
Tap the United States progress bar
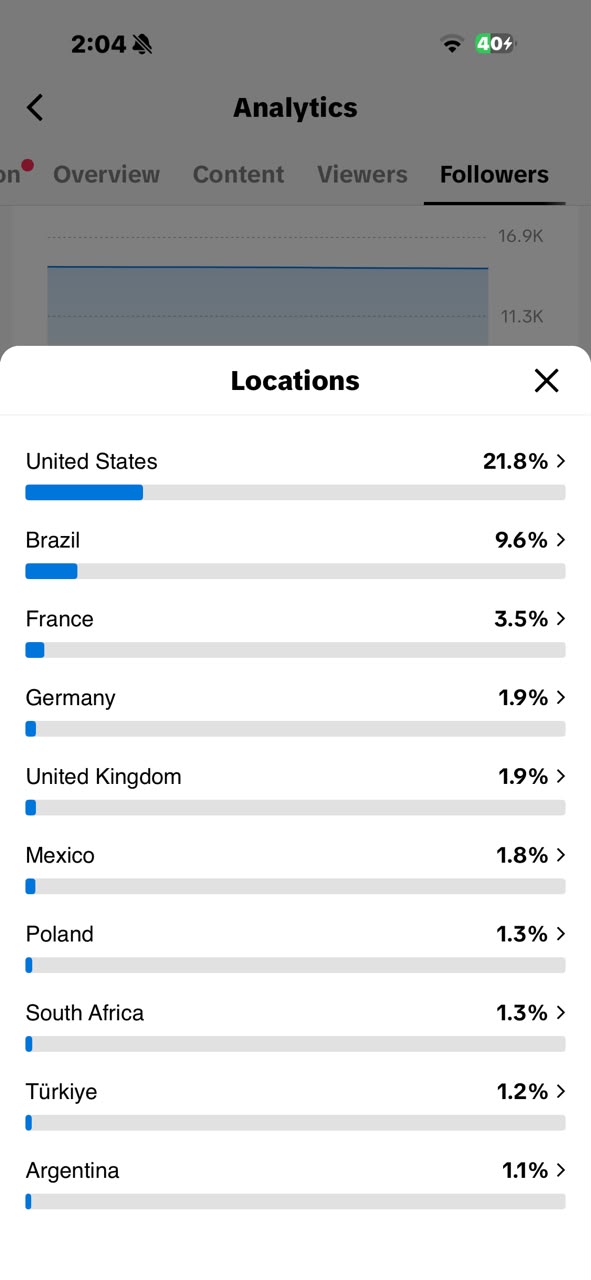coord(295,492)
